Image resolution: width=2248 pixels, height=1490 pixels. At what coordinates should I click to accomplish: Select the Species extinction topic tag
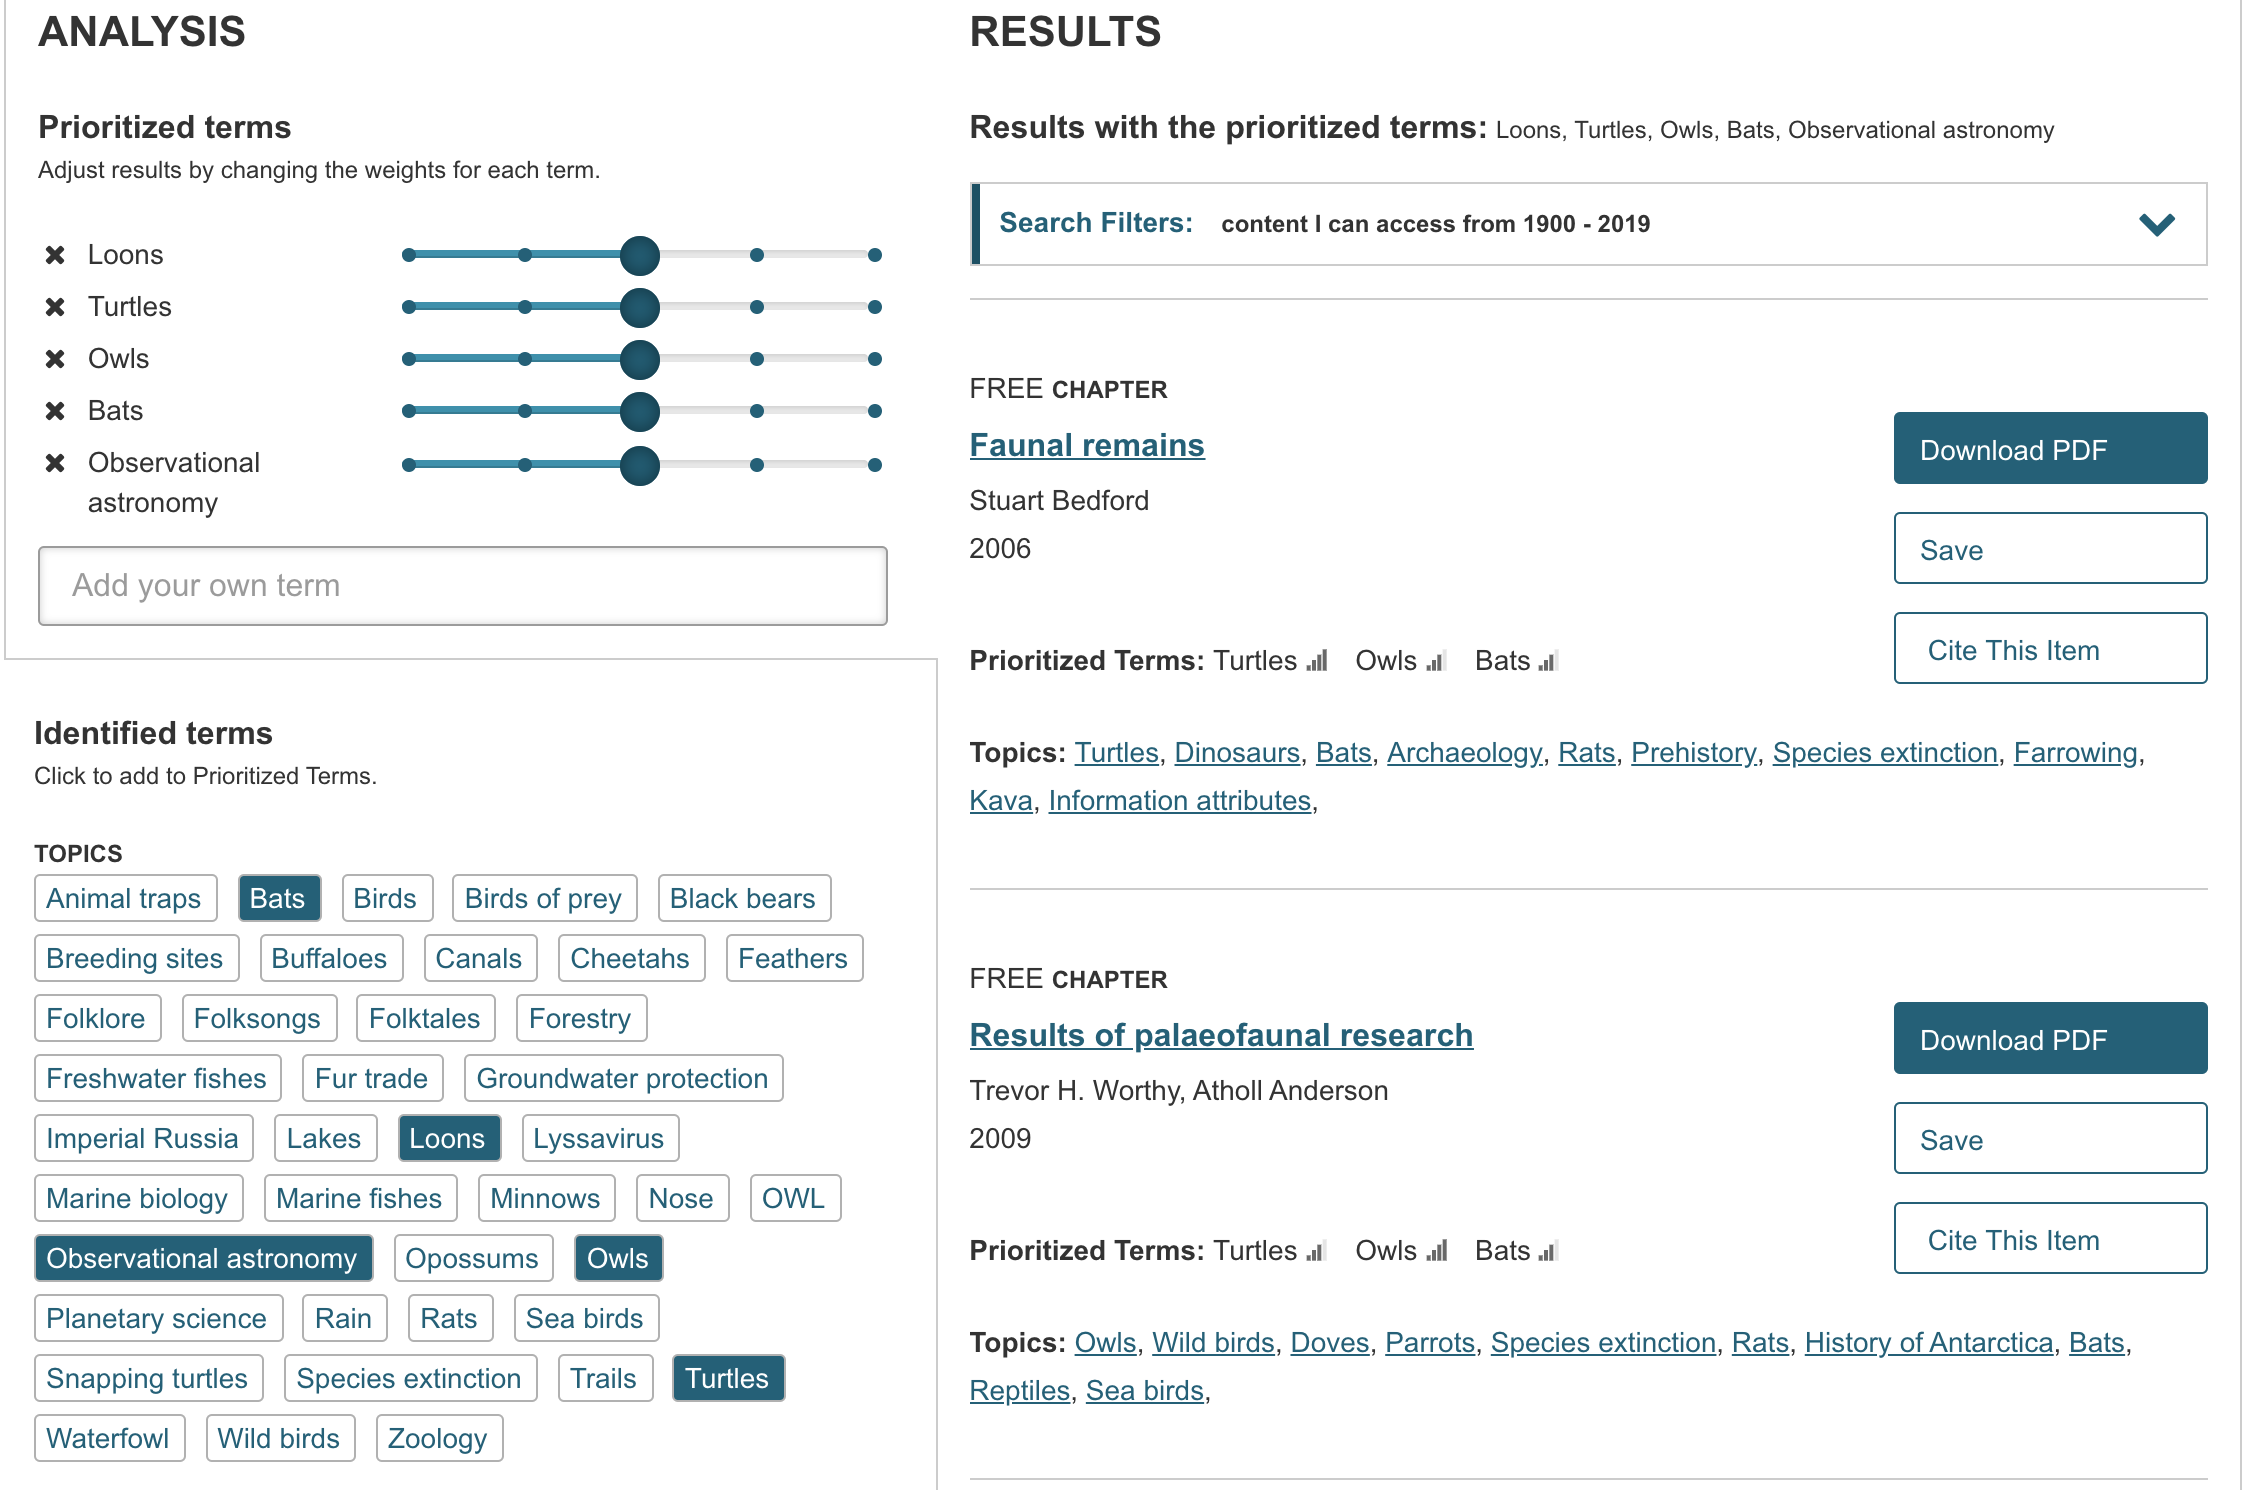coord(410,1378)
